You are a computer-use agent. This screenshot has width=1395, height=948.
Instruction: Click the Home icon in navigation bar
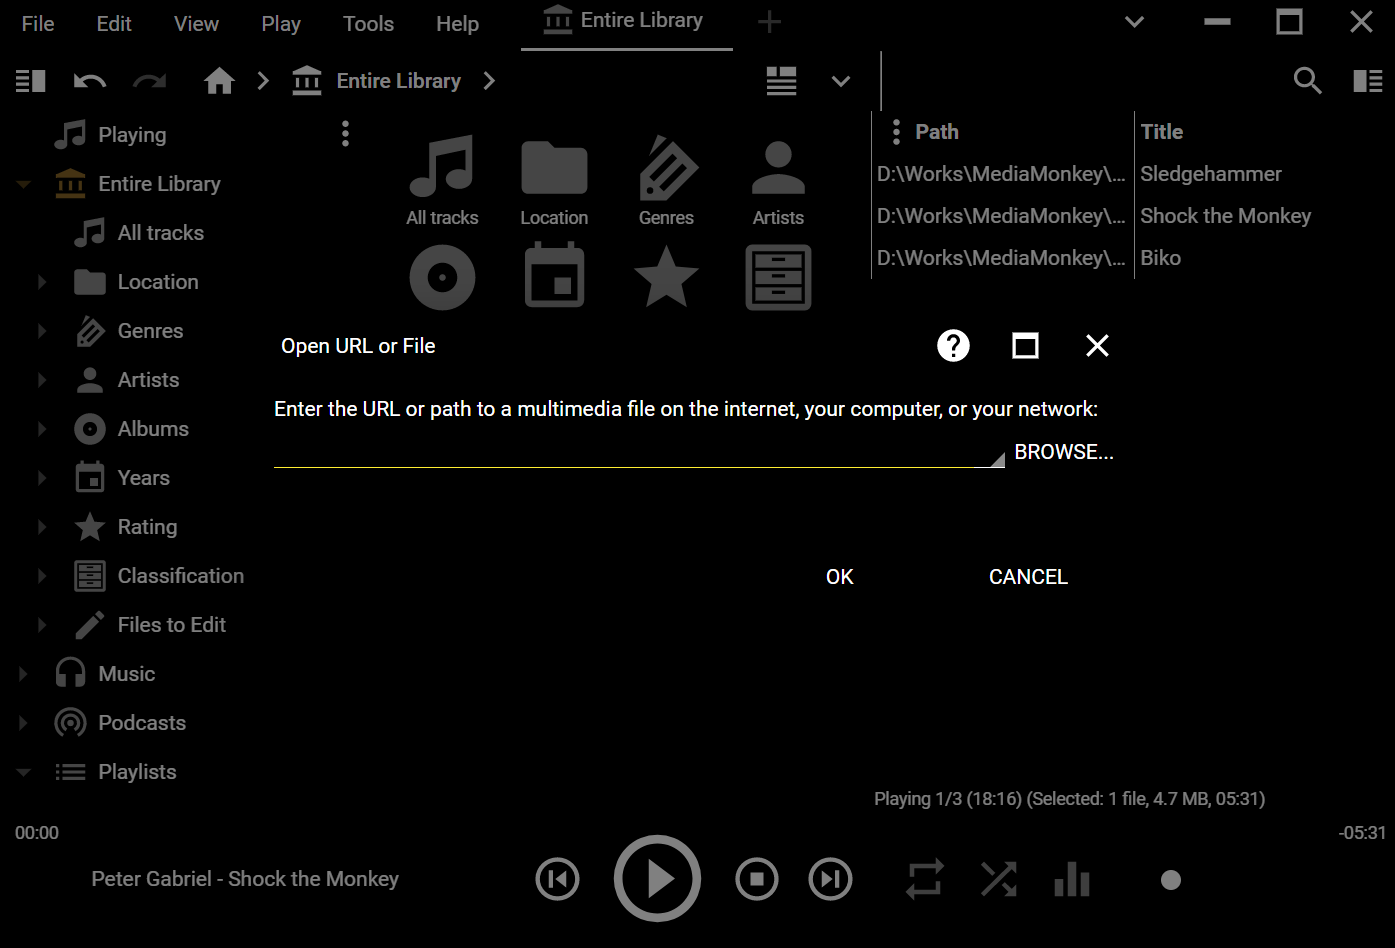[x=219, y=81]
